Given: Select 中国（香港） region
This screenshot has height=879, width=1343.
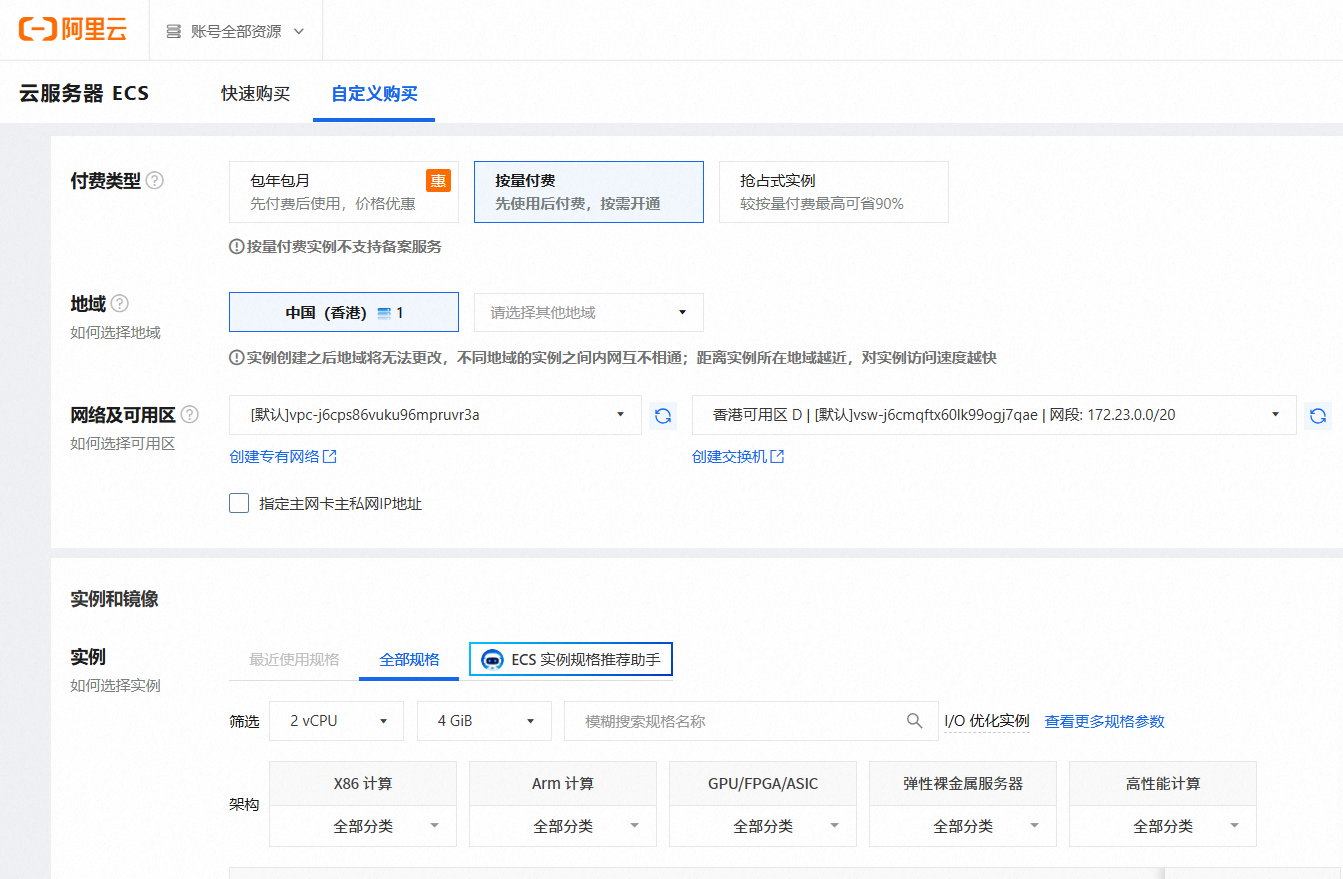Looking at the screenshot, I should point(344,312).
